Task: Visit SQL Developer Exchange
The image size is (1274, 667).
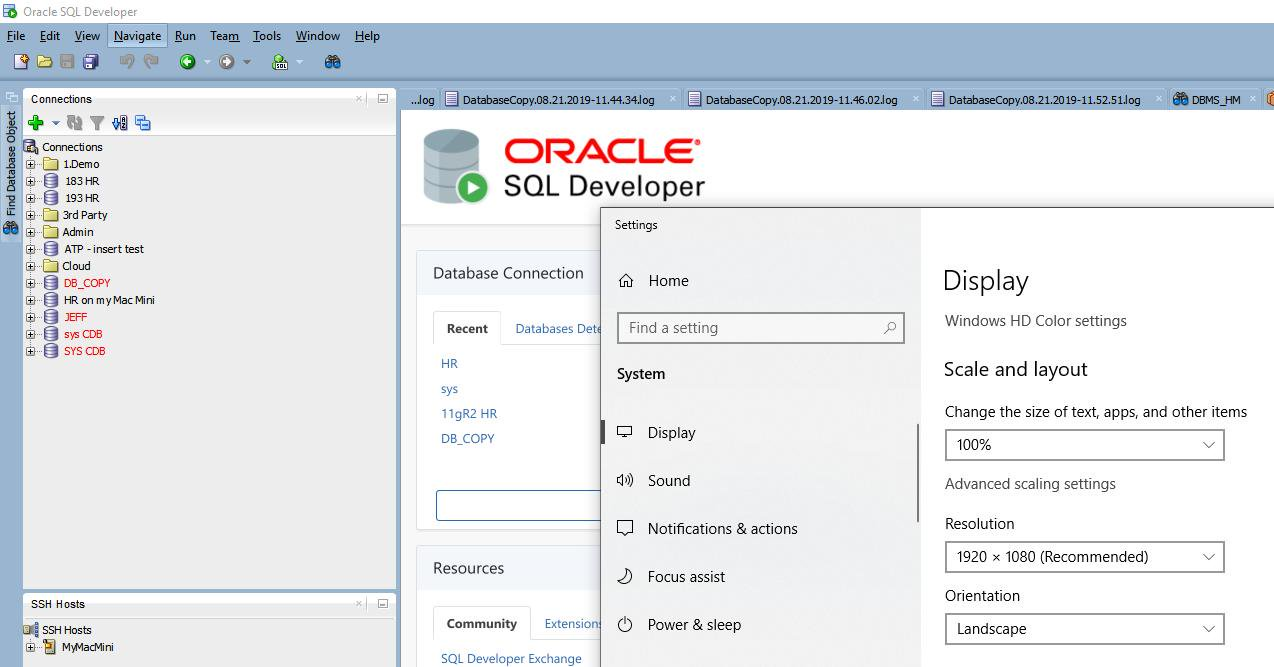Action: [511, 658]
